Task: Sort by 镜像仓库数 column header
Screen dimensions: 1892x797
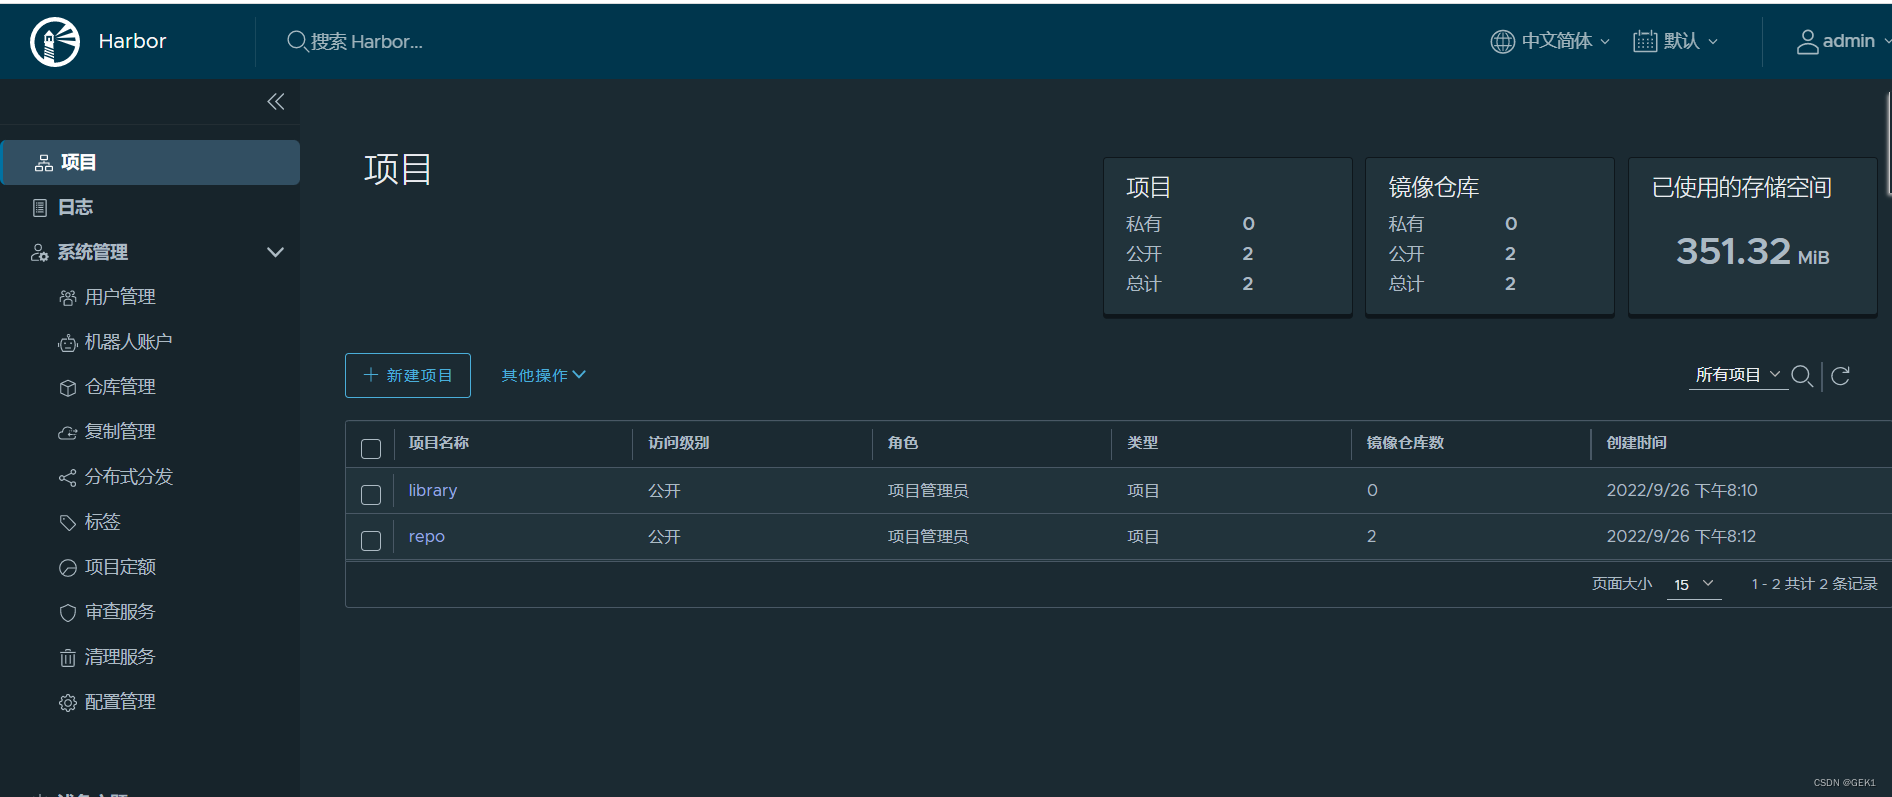Action: (1405, 443)
